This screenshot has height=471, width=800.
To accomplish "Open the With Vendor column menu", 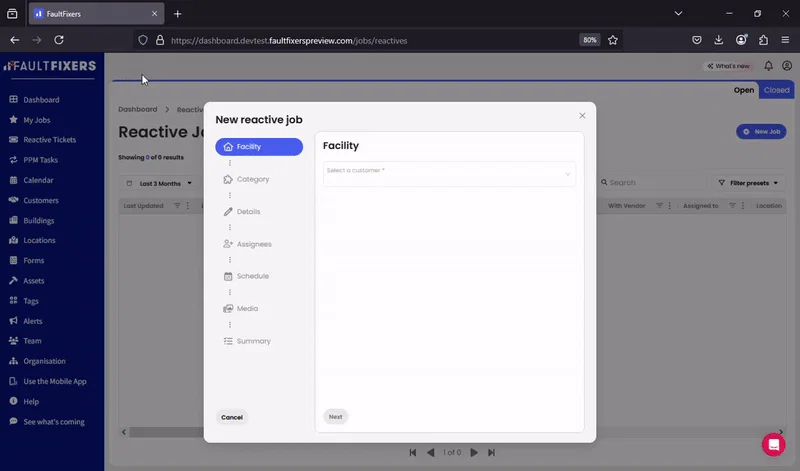I will click(670, 206).
